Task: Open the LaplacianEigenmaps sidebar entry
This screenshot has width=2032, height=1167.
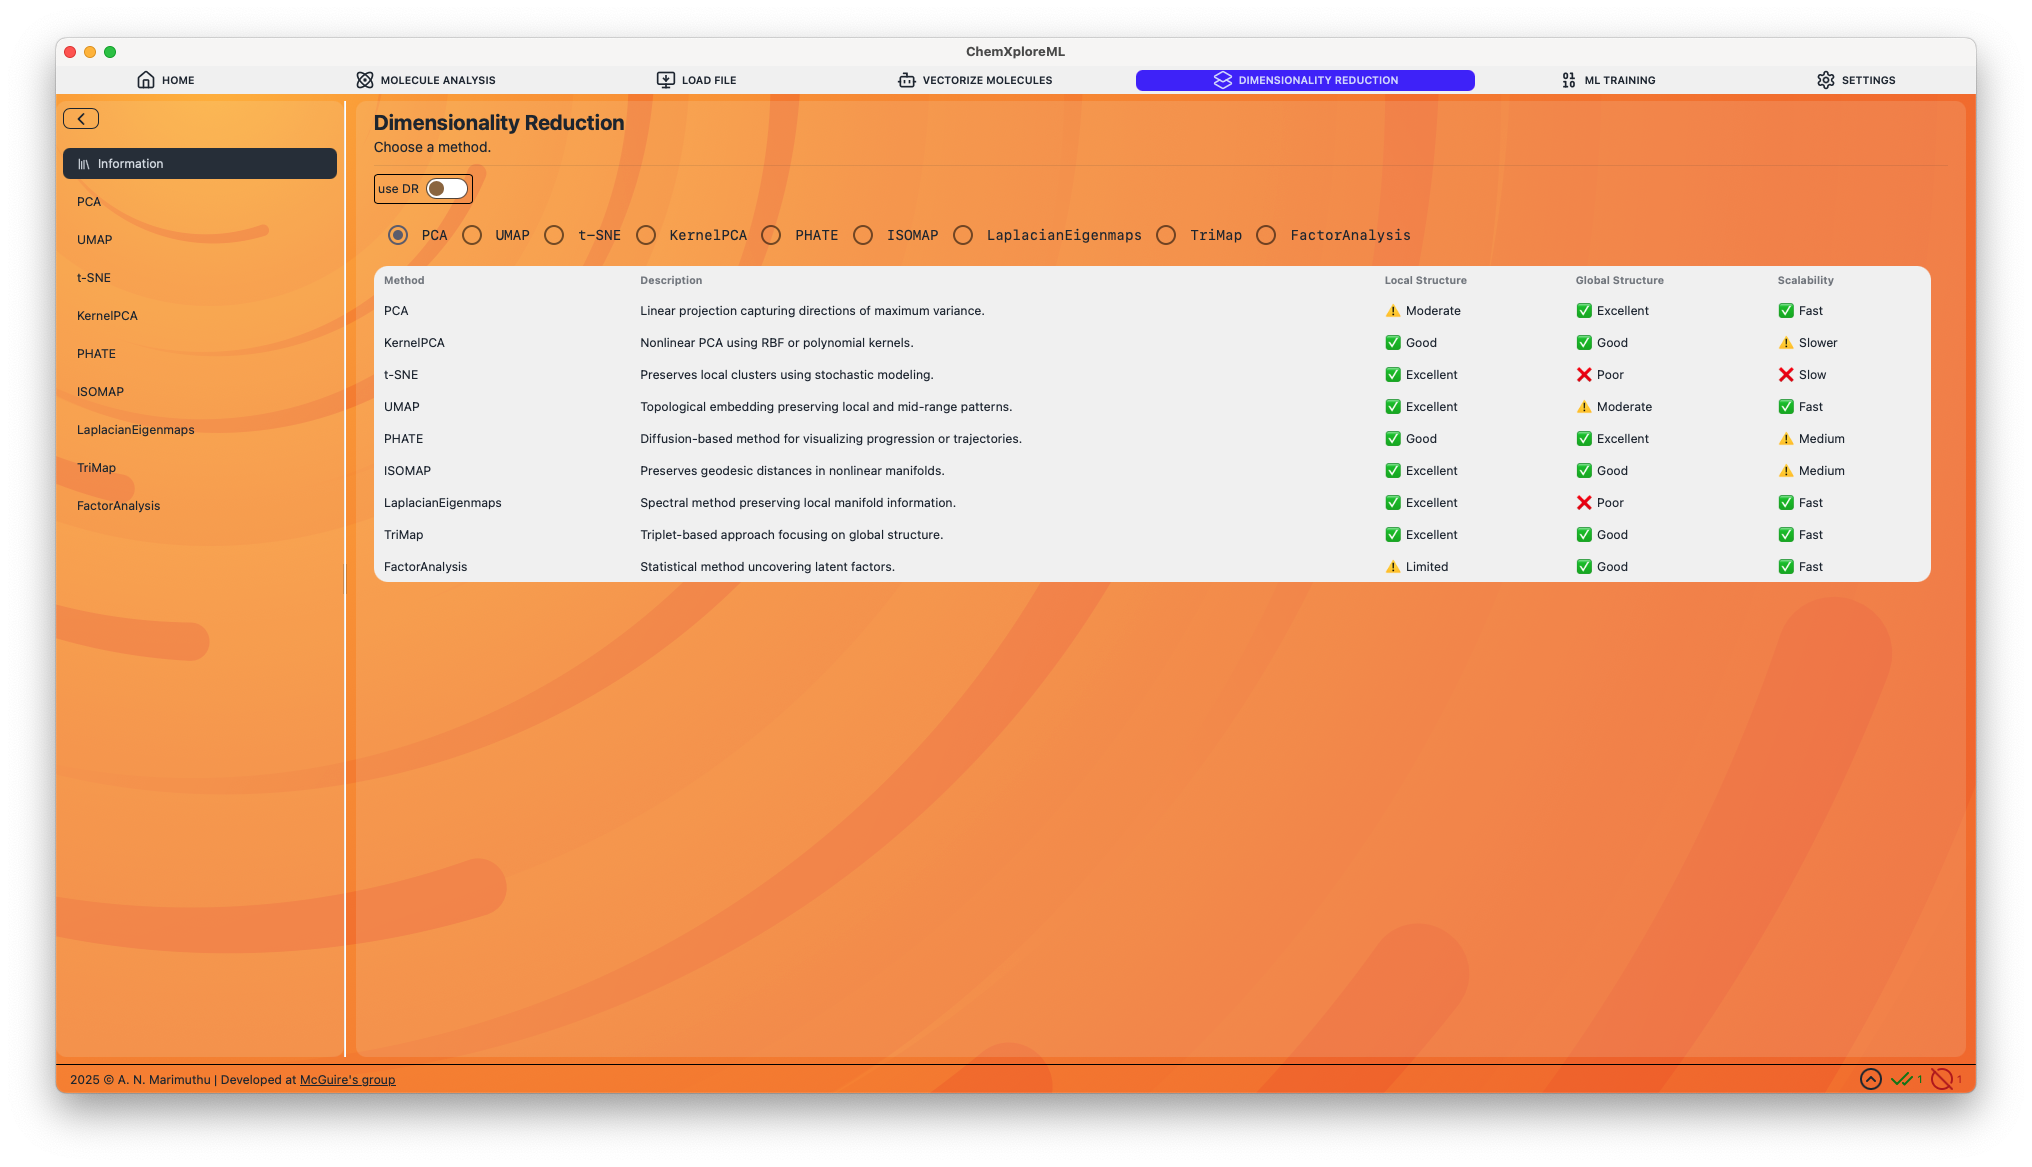Action: click(200, 430)
